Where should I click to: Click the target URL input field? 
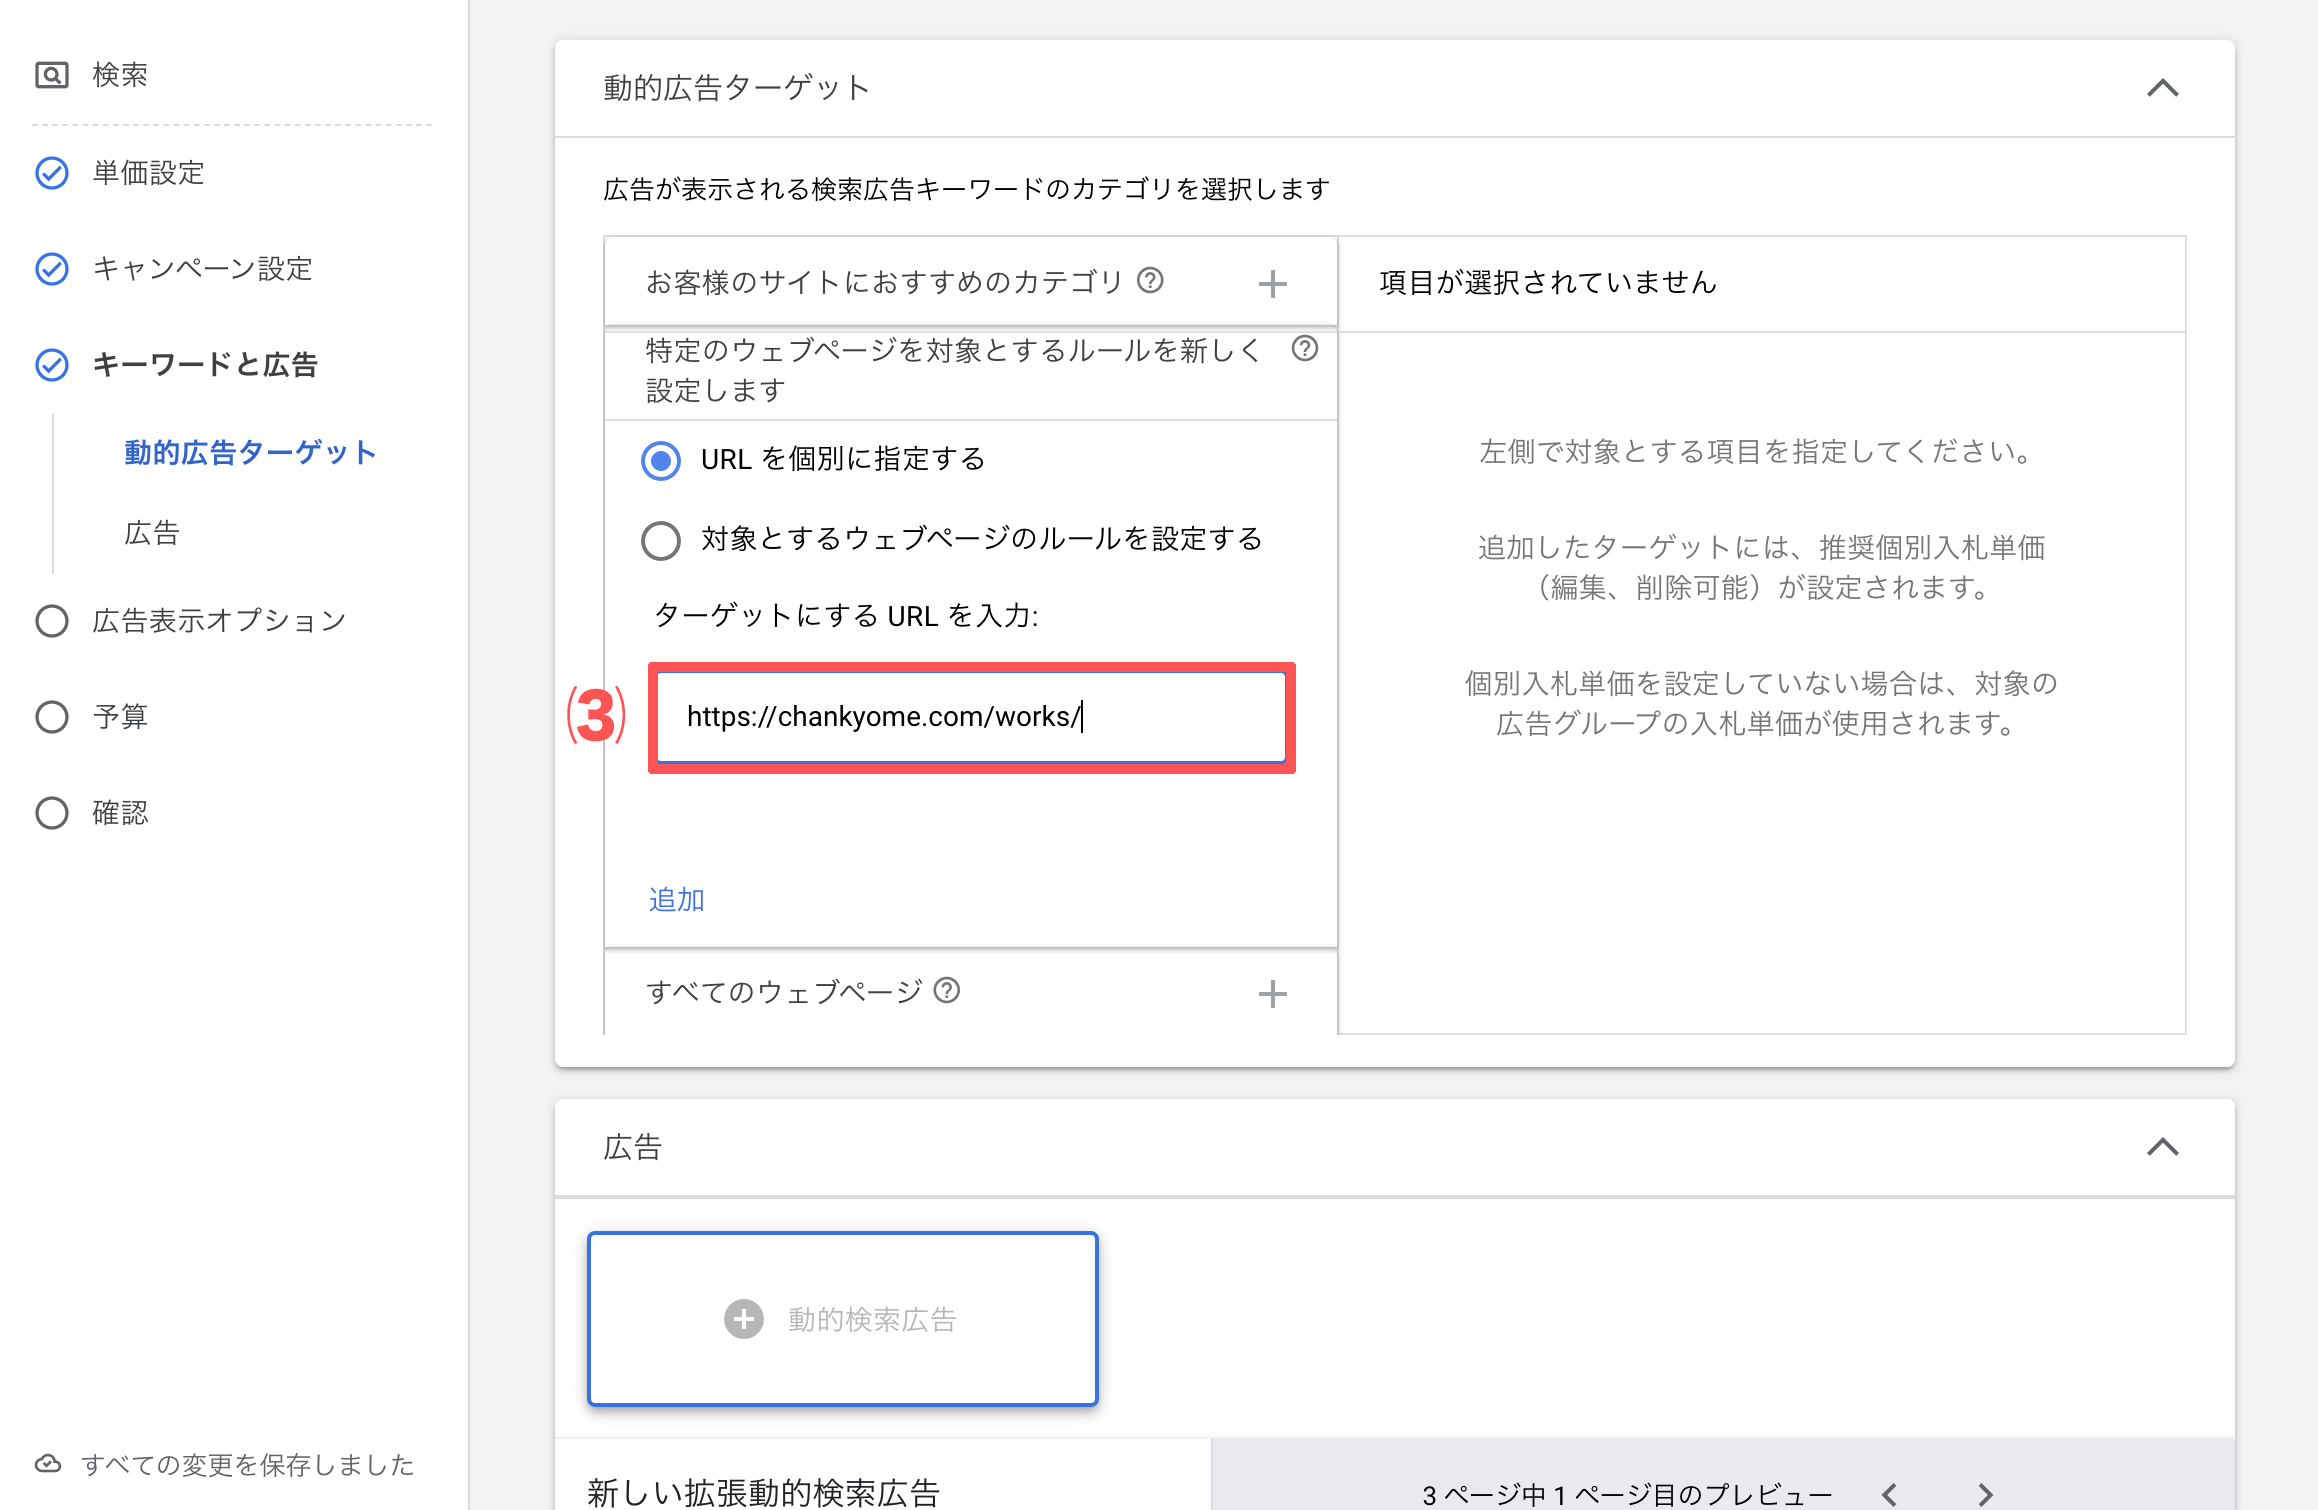970,717
